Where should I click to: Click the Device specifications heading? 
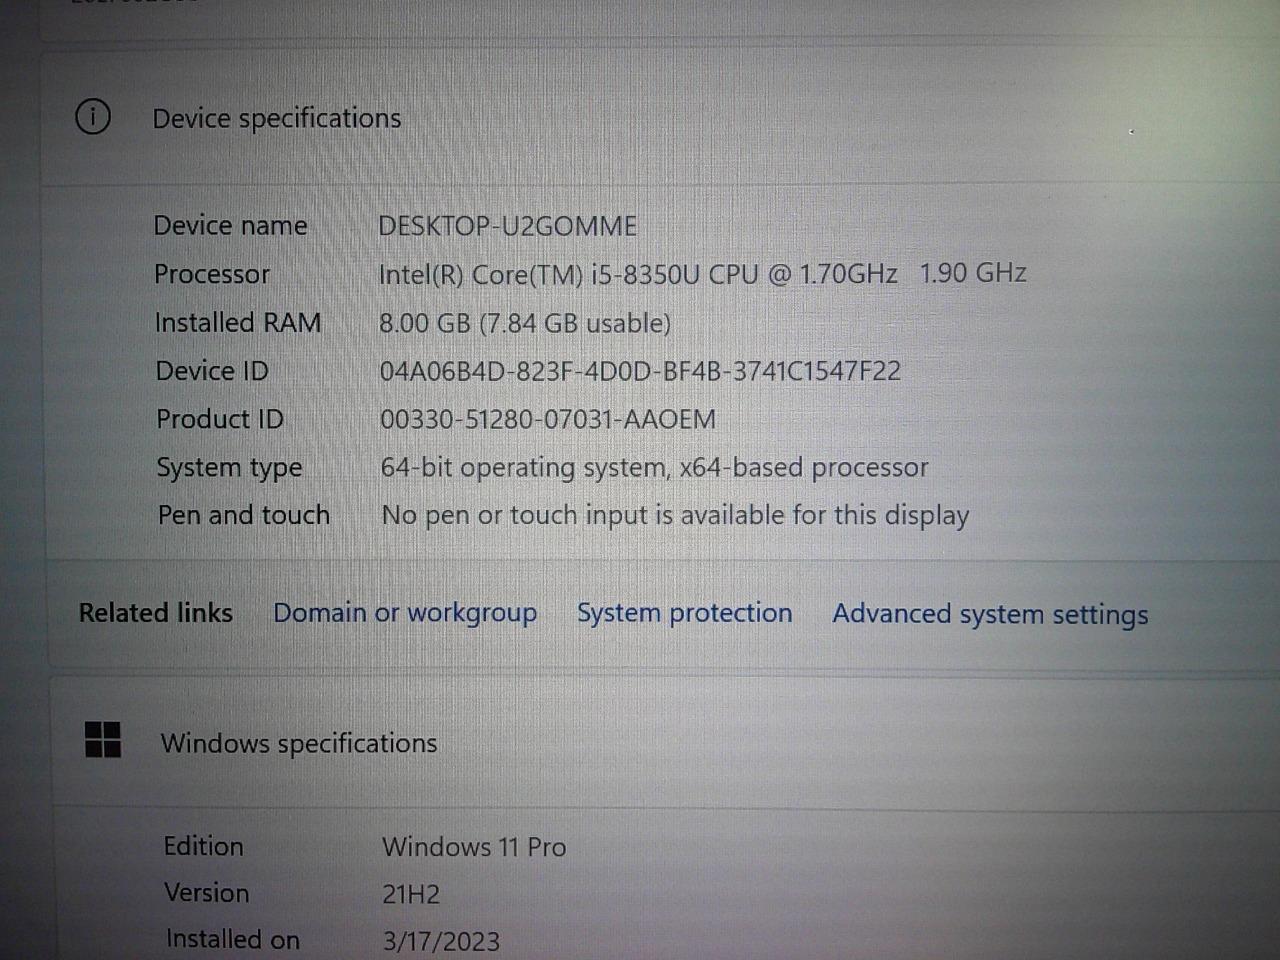(277, 118)
